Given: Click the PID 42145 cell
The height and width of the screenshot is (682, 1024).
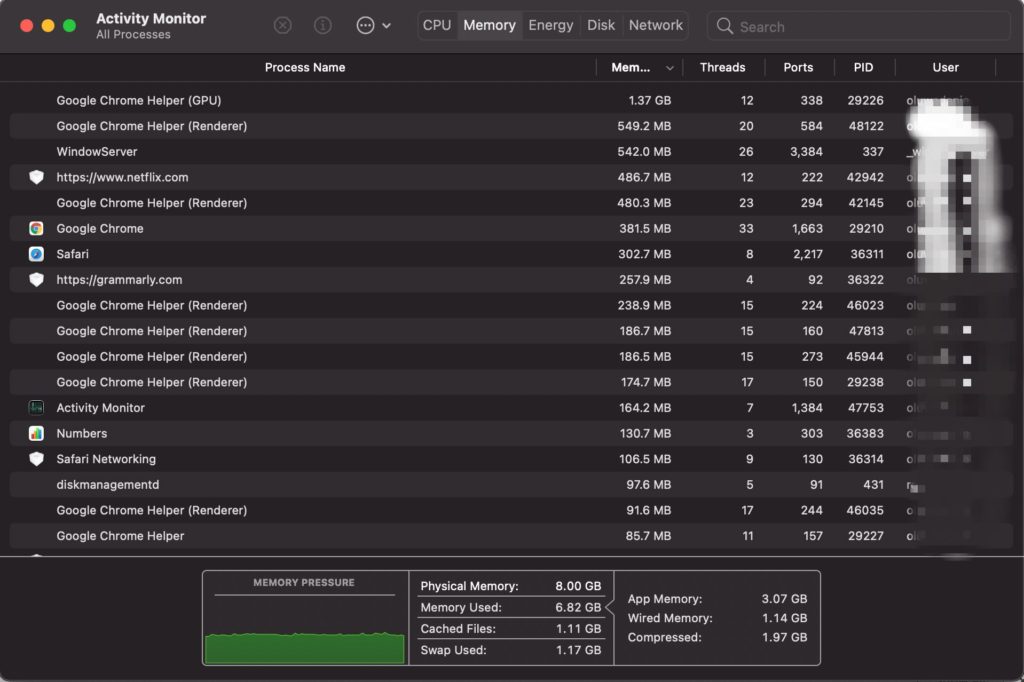Looking at the screenshot, I should click(x=865, y=203).
